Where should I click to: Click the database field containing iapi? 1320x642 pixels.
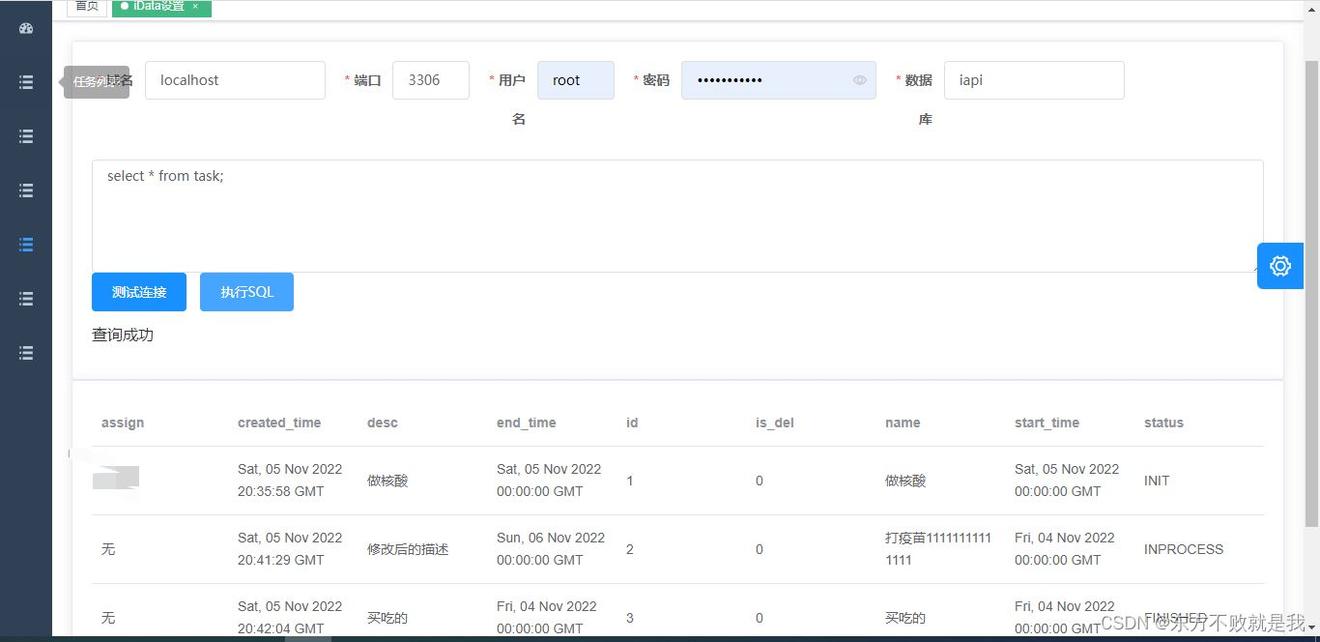1033,80
